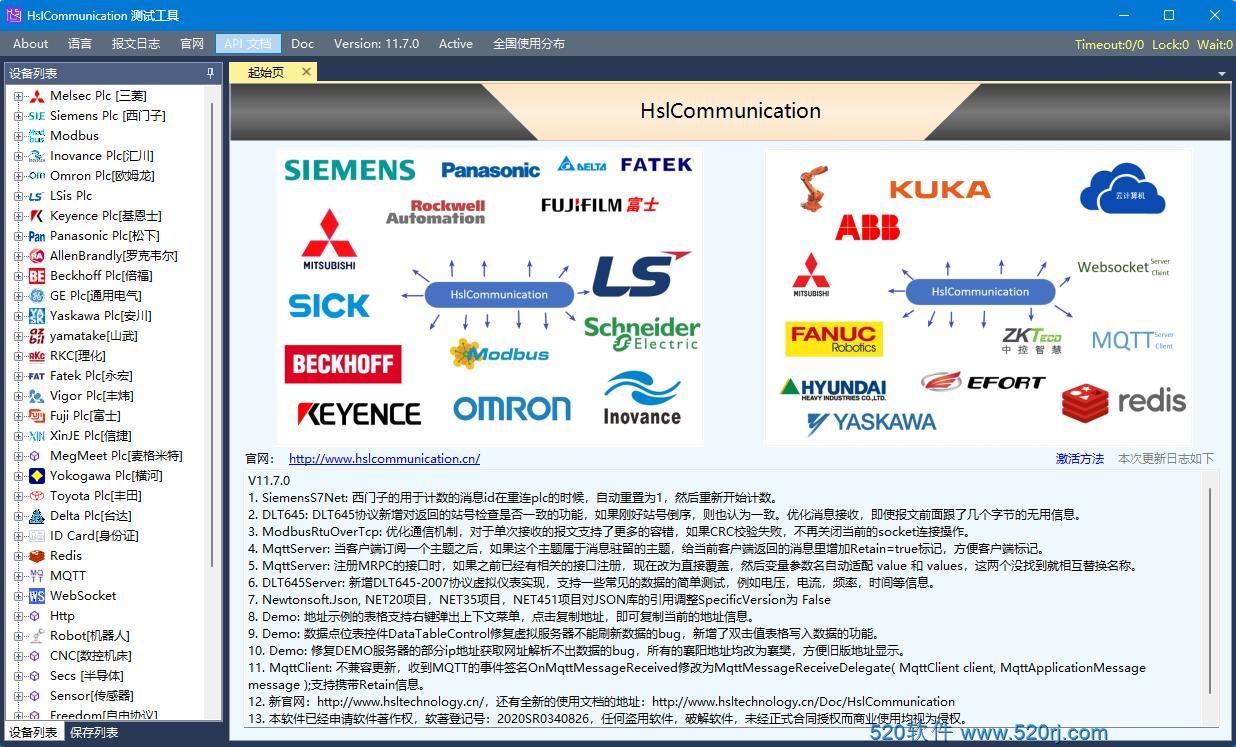
Task: Expand the Siemens Plc node
Action: pos(18,116)
